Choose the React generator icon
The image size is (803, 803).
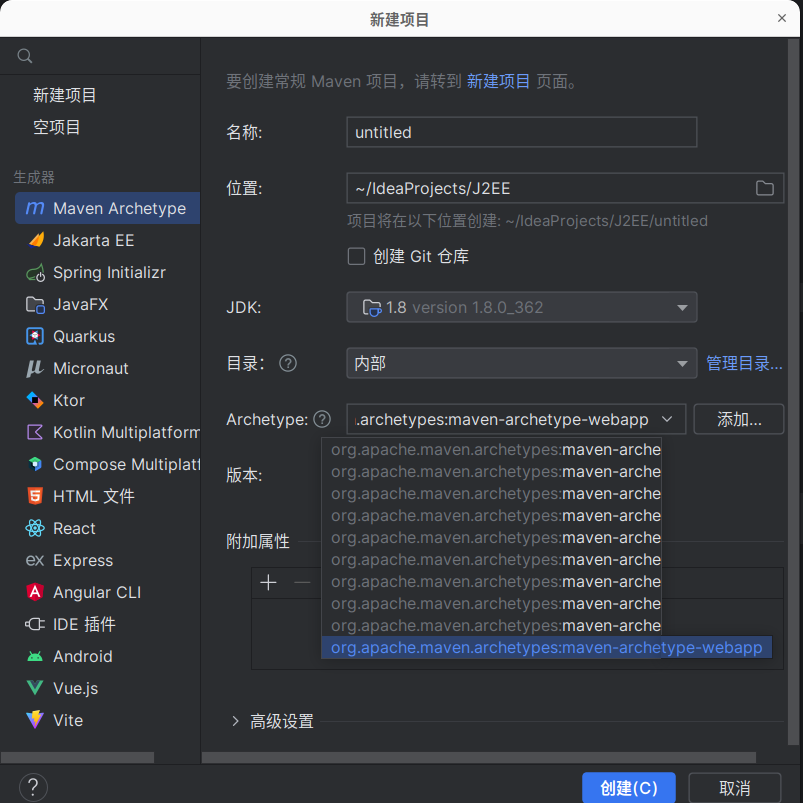coord(35,528)
